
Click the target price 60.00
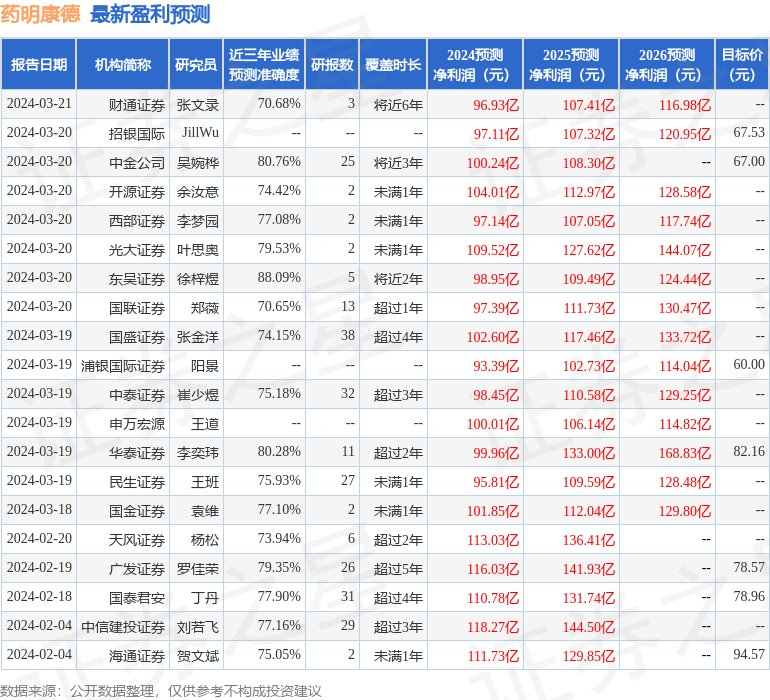(x=749, y=364)
